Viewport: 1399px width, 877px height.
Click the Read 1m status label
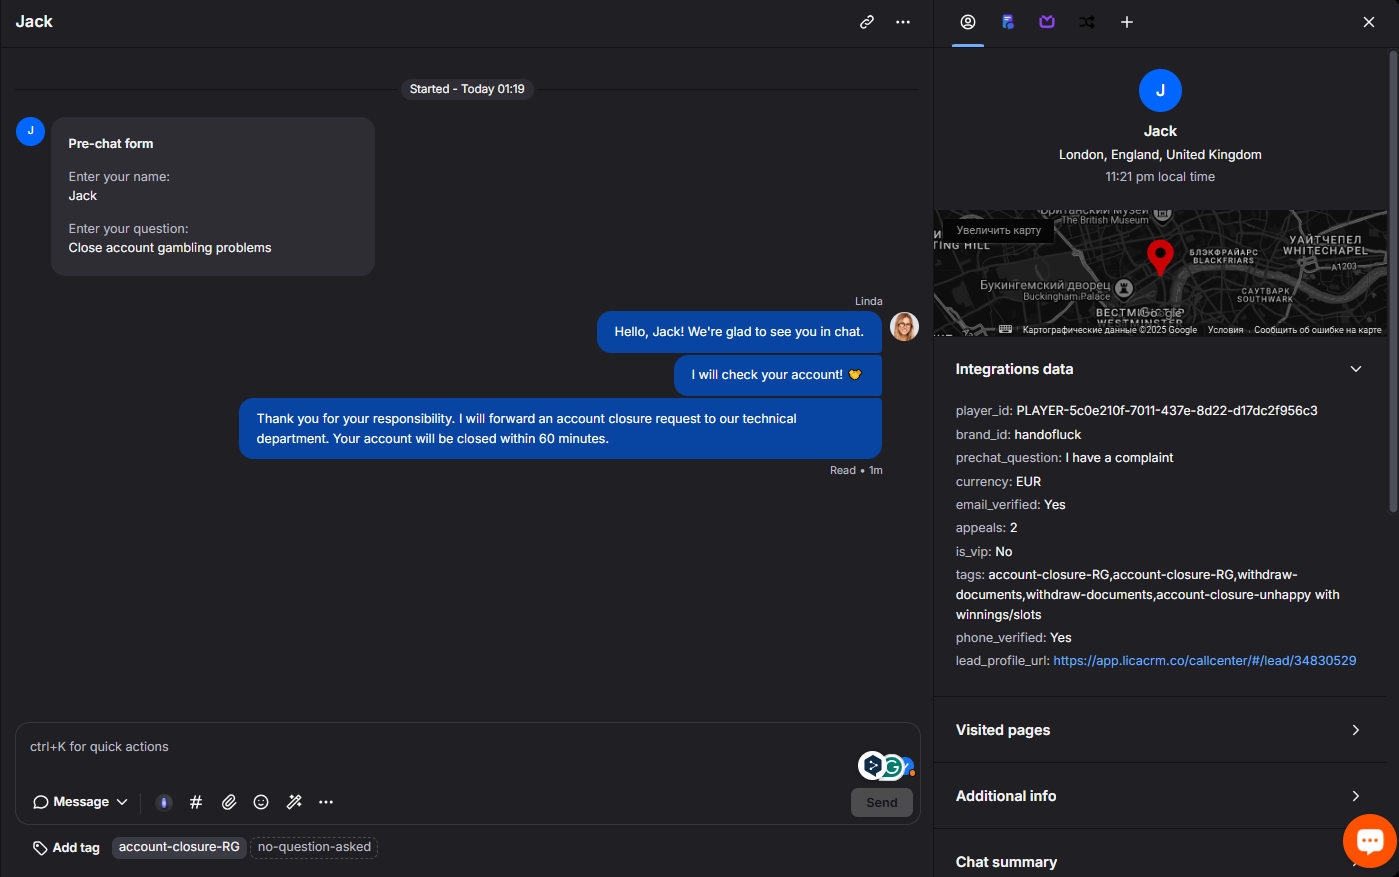pos(856,470)
